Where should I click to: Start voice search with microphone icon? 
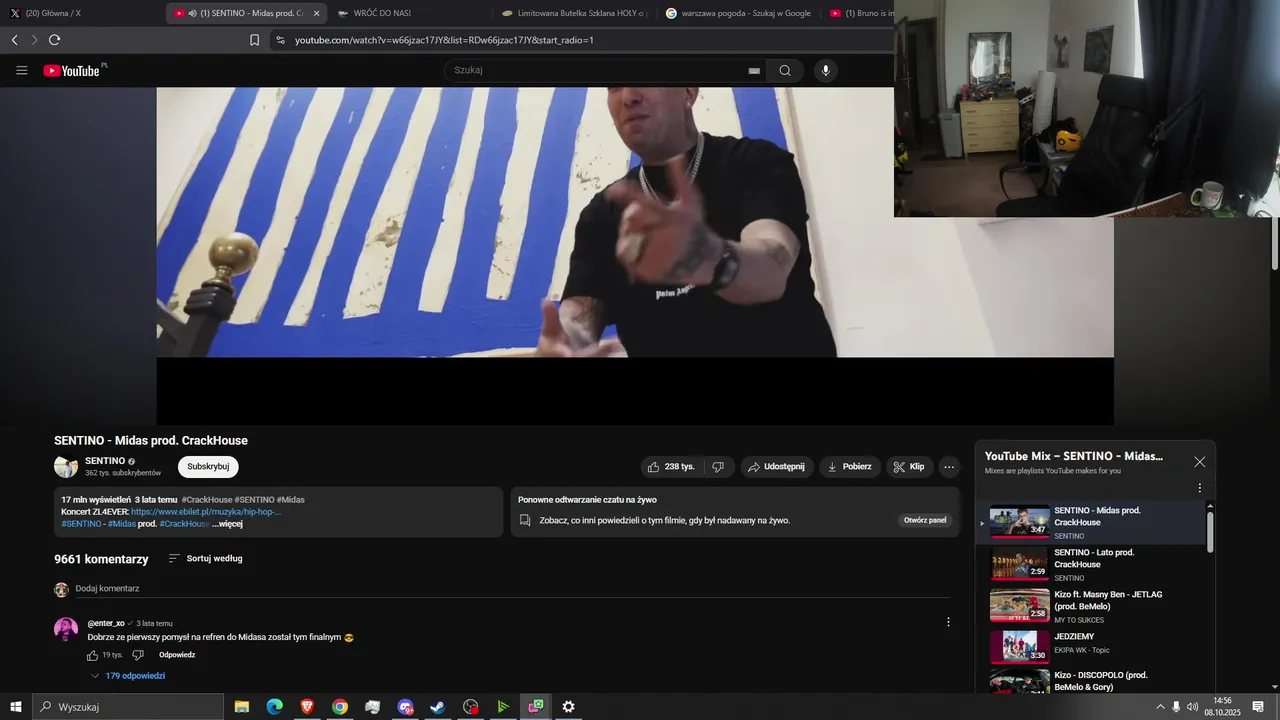pos(825,70)
